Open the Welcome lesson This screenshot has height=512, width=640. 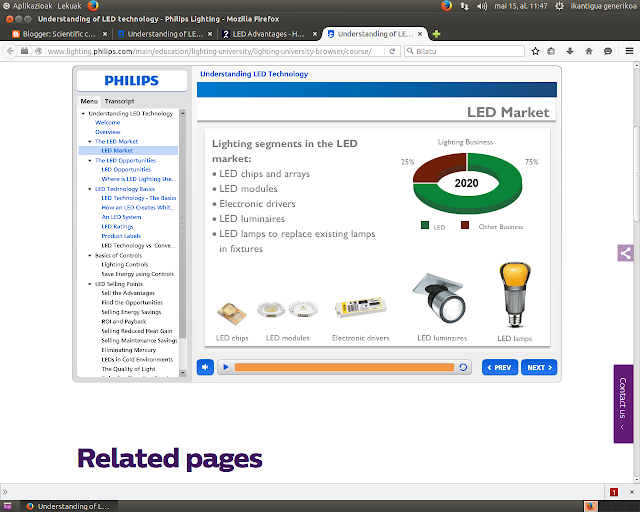107,122
